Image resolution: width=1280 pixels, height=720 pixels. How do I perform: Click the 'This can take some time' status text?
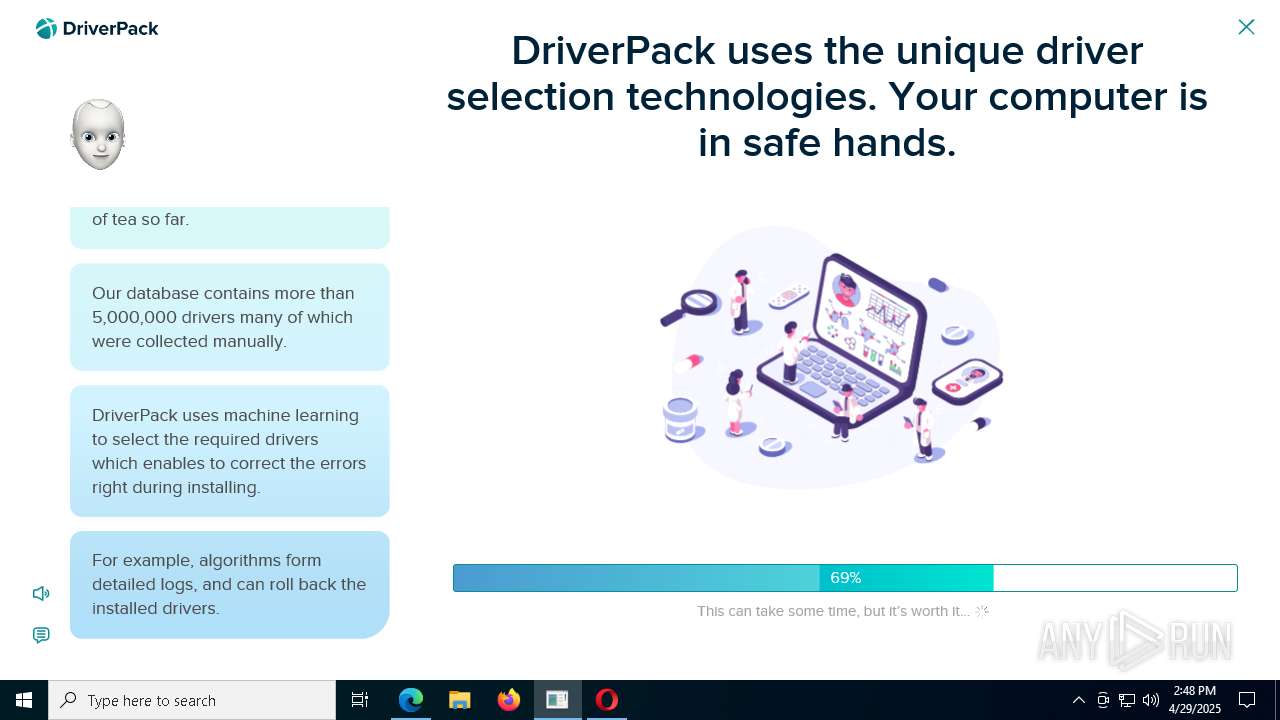coord(833,611)
